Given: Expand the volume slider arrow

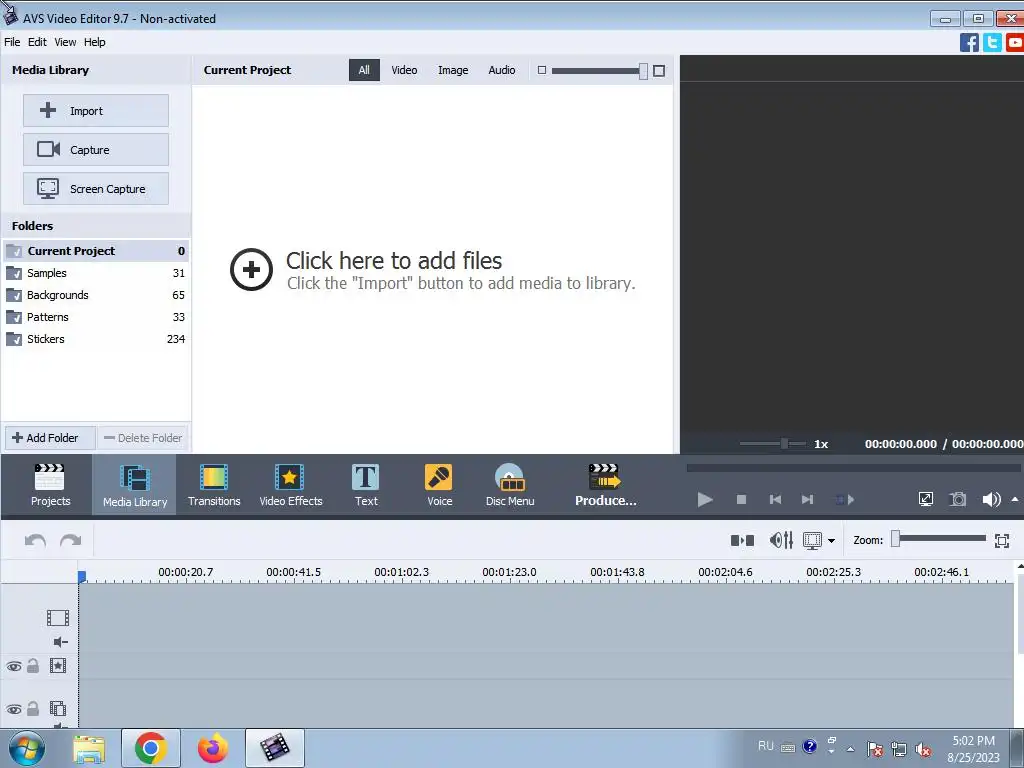Looking at the screenshot, I should click(x=1015, y=500).
